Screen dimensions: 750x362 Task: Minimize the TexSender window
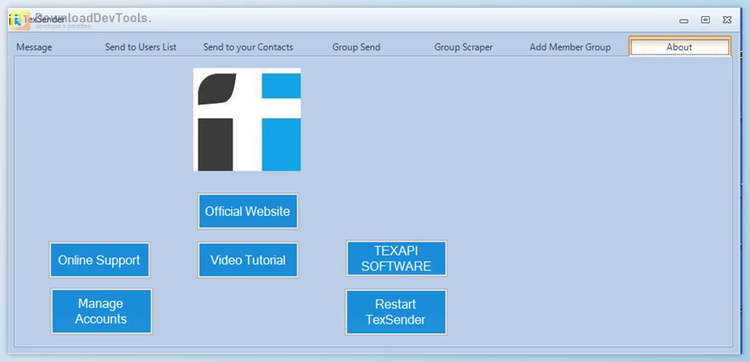(x=684, y=20)
